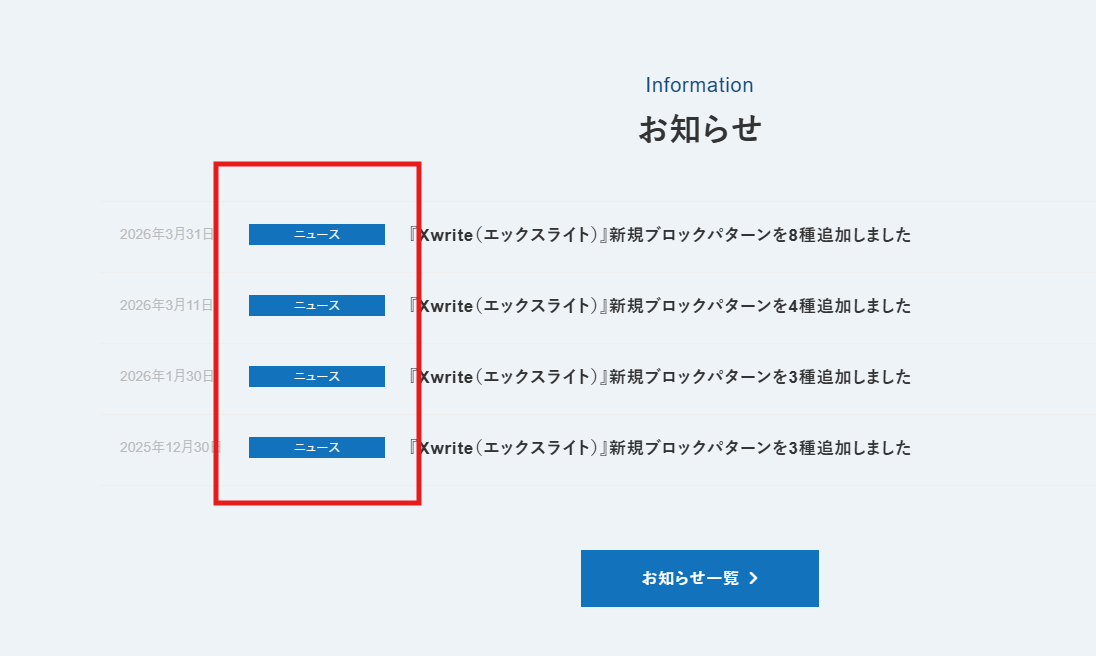Click the date 2026年3月11日
Image resolution: width=1096 pixels, height=656 pixels.
tap(166, 305)
